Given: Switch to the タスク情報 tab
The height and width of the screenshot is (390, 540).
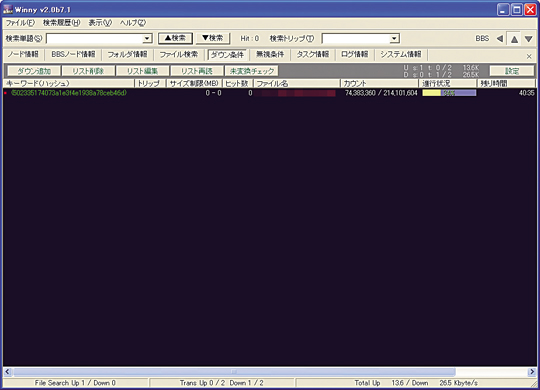Looking at the screenshot, I should pos(313,54).
